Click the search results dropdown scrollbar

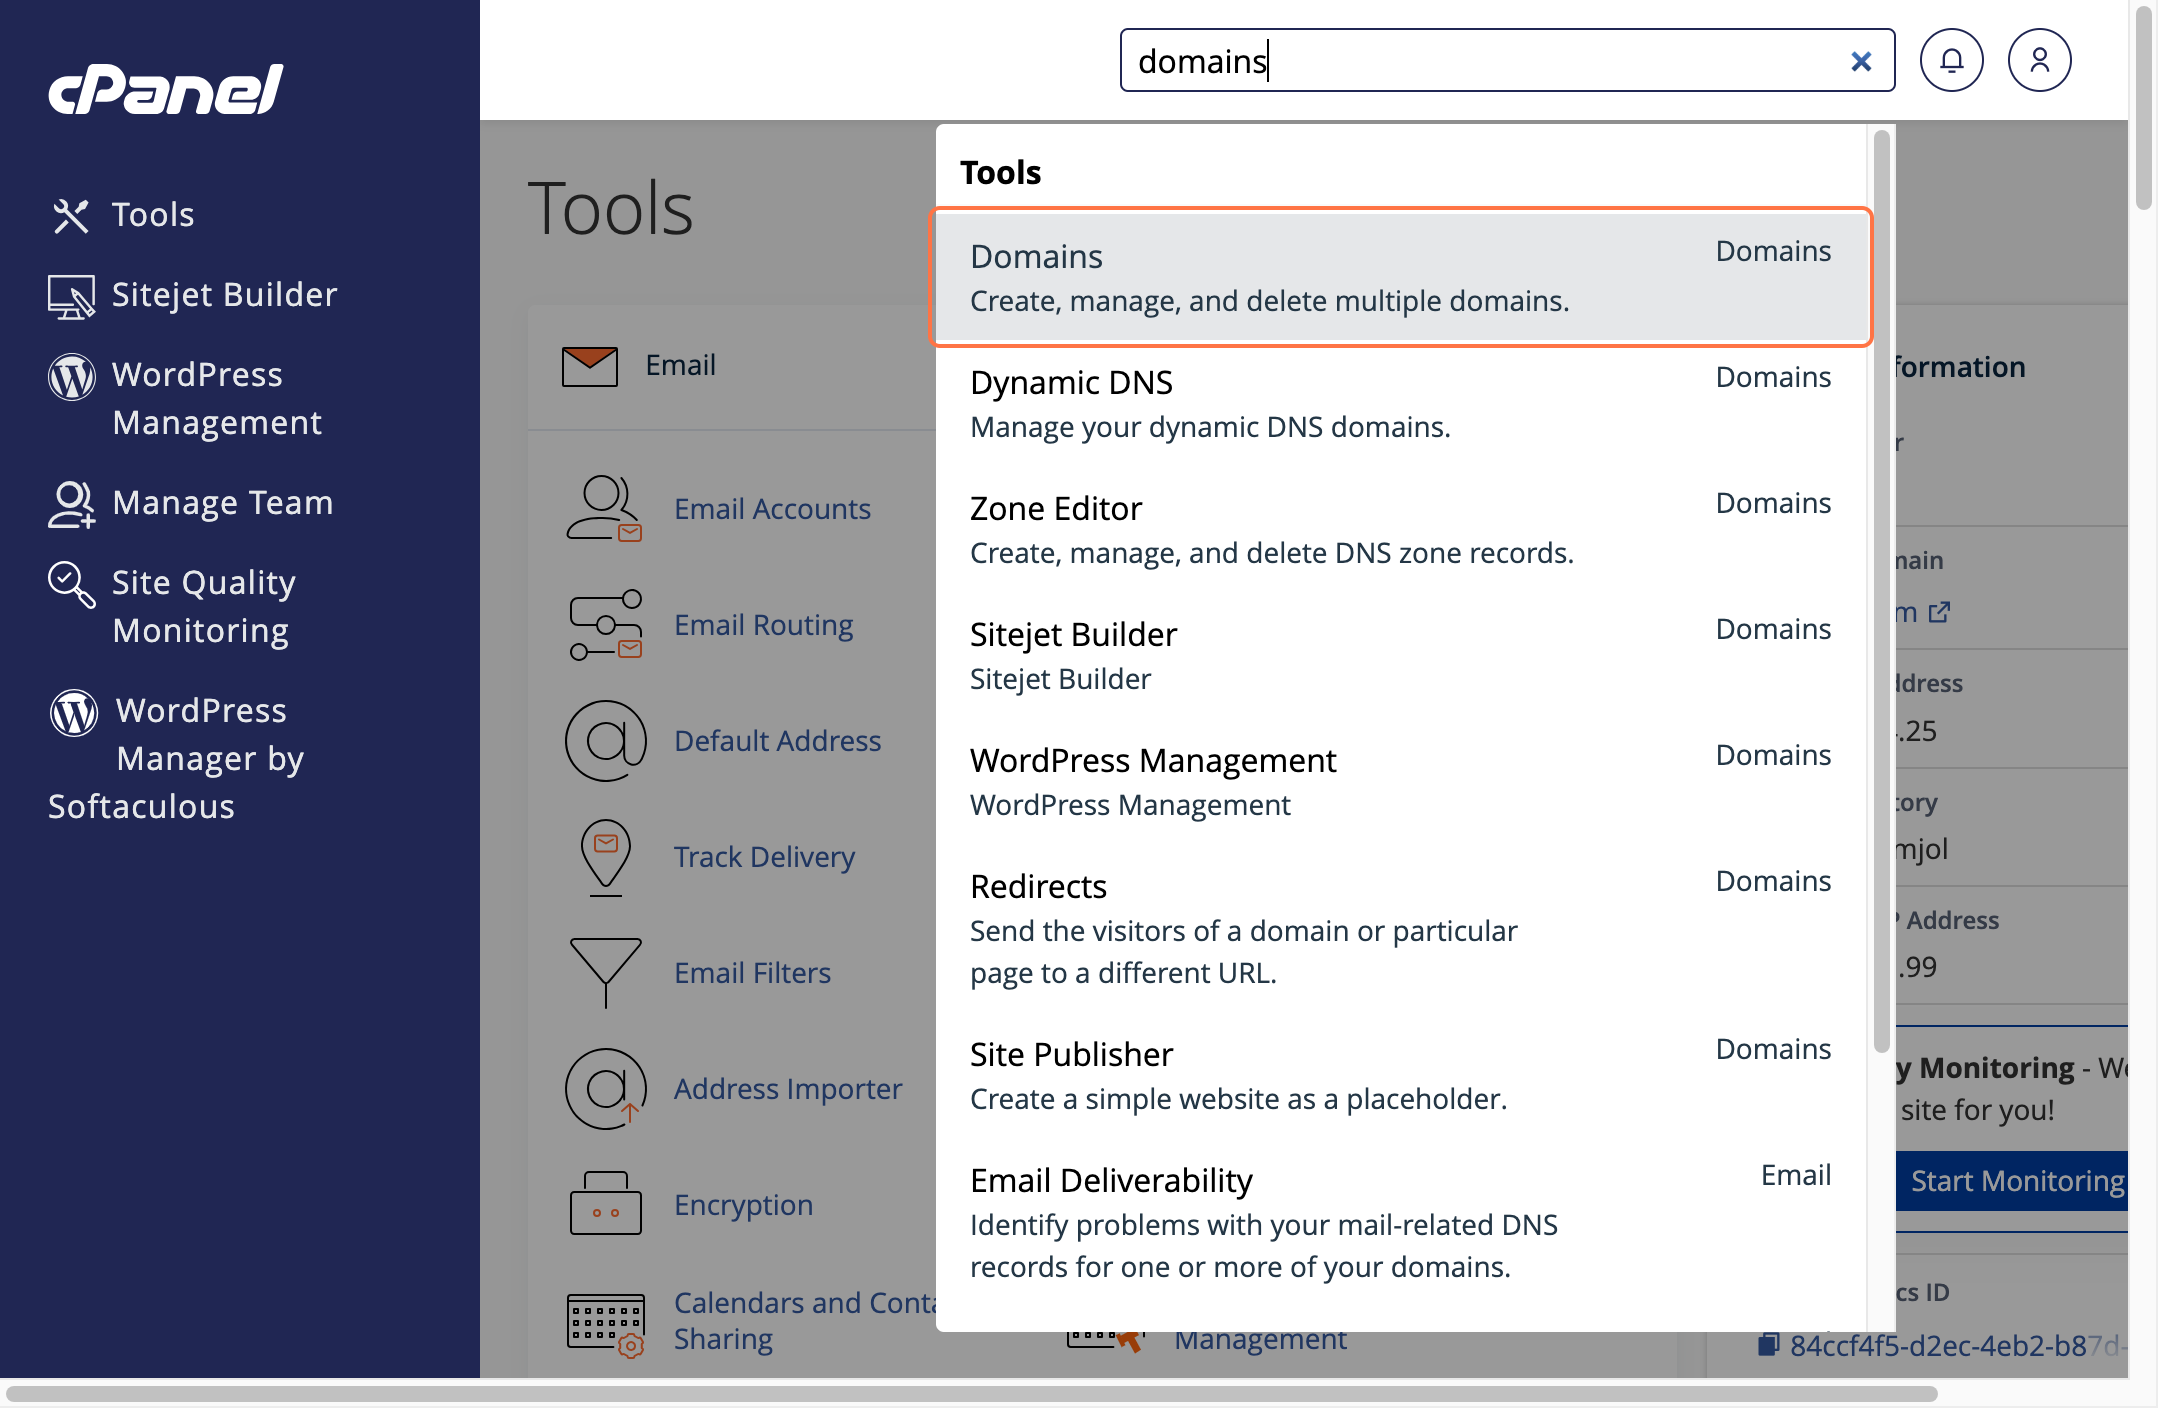click(1881, 590)
